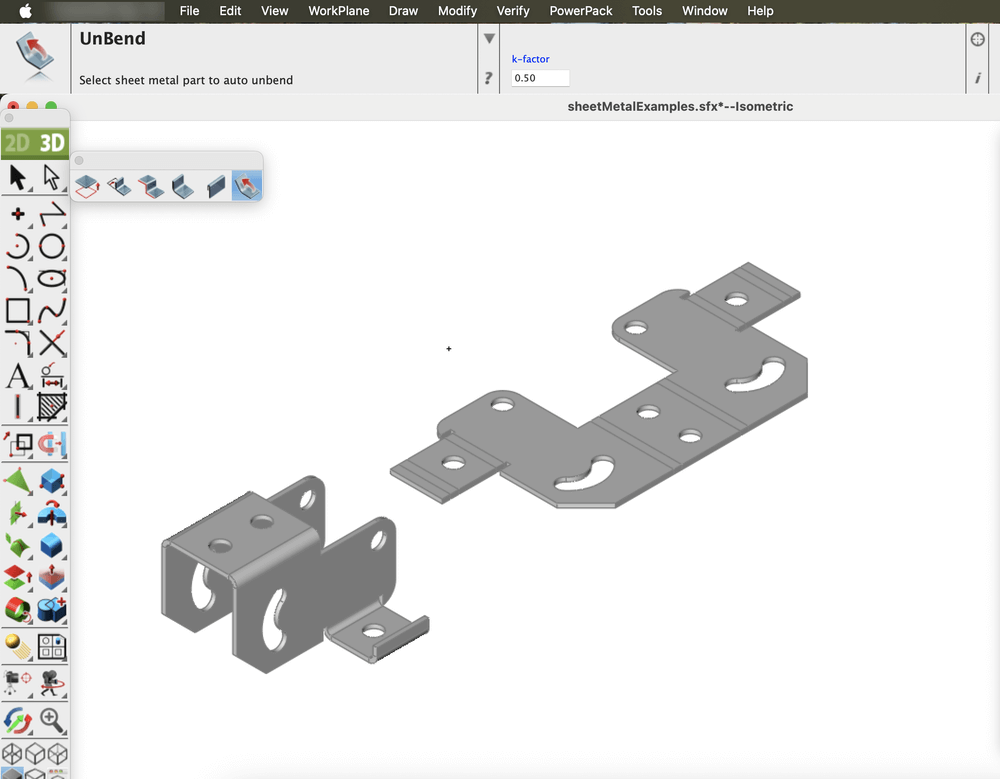
Task: Open the WorkPlane menu
Action: (338, 11)
